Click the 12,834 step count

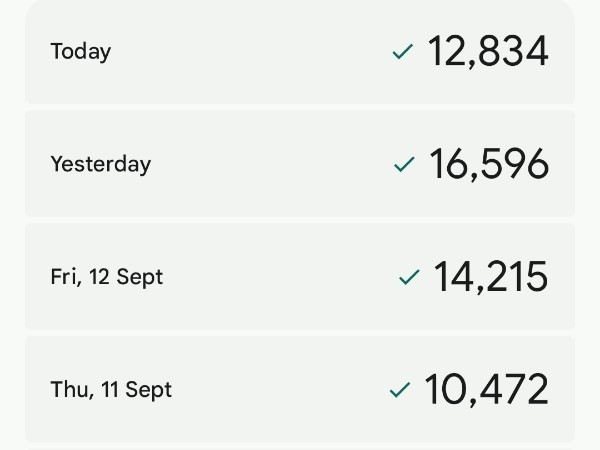pyautogui.click(x=488, y=52)
